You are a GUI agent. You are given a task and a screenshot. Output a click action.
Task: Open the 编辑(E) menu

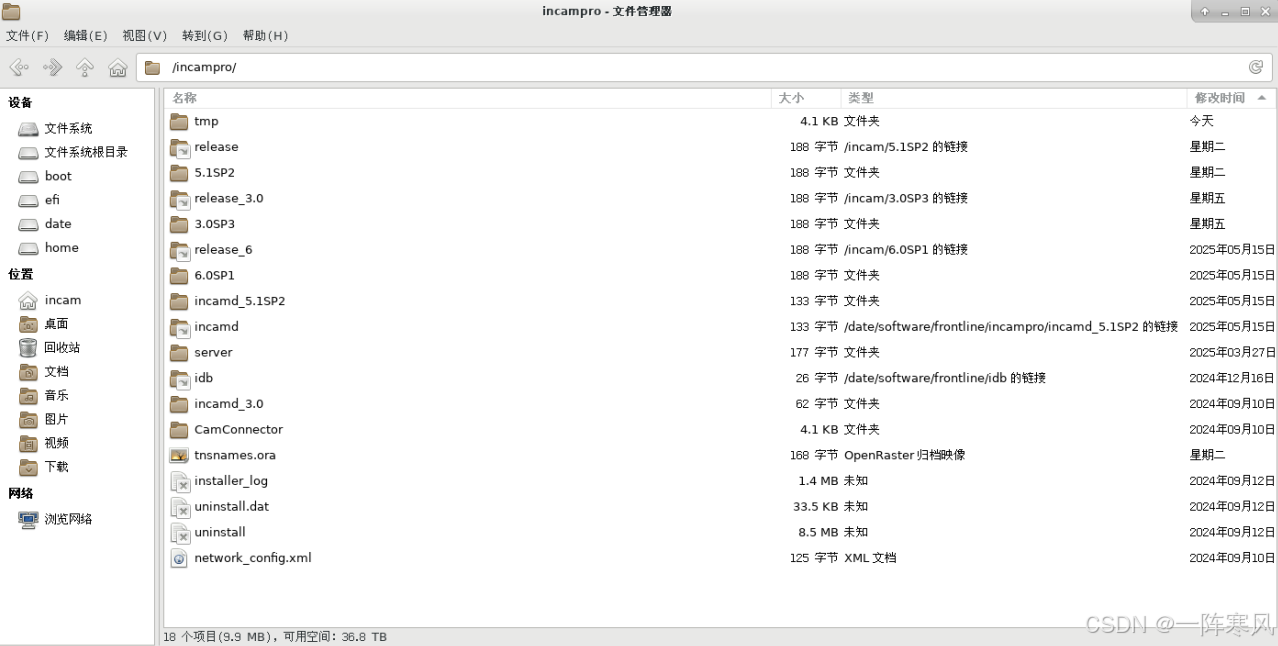pyautogui.click(x=85, y=36)
